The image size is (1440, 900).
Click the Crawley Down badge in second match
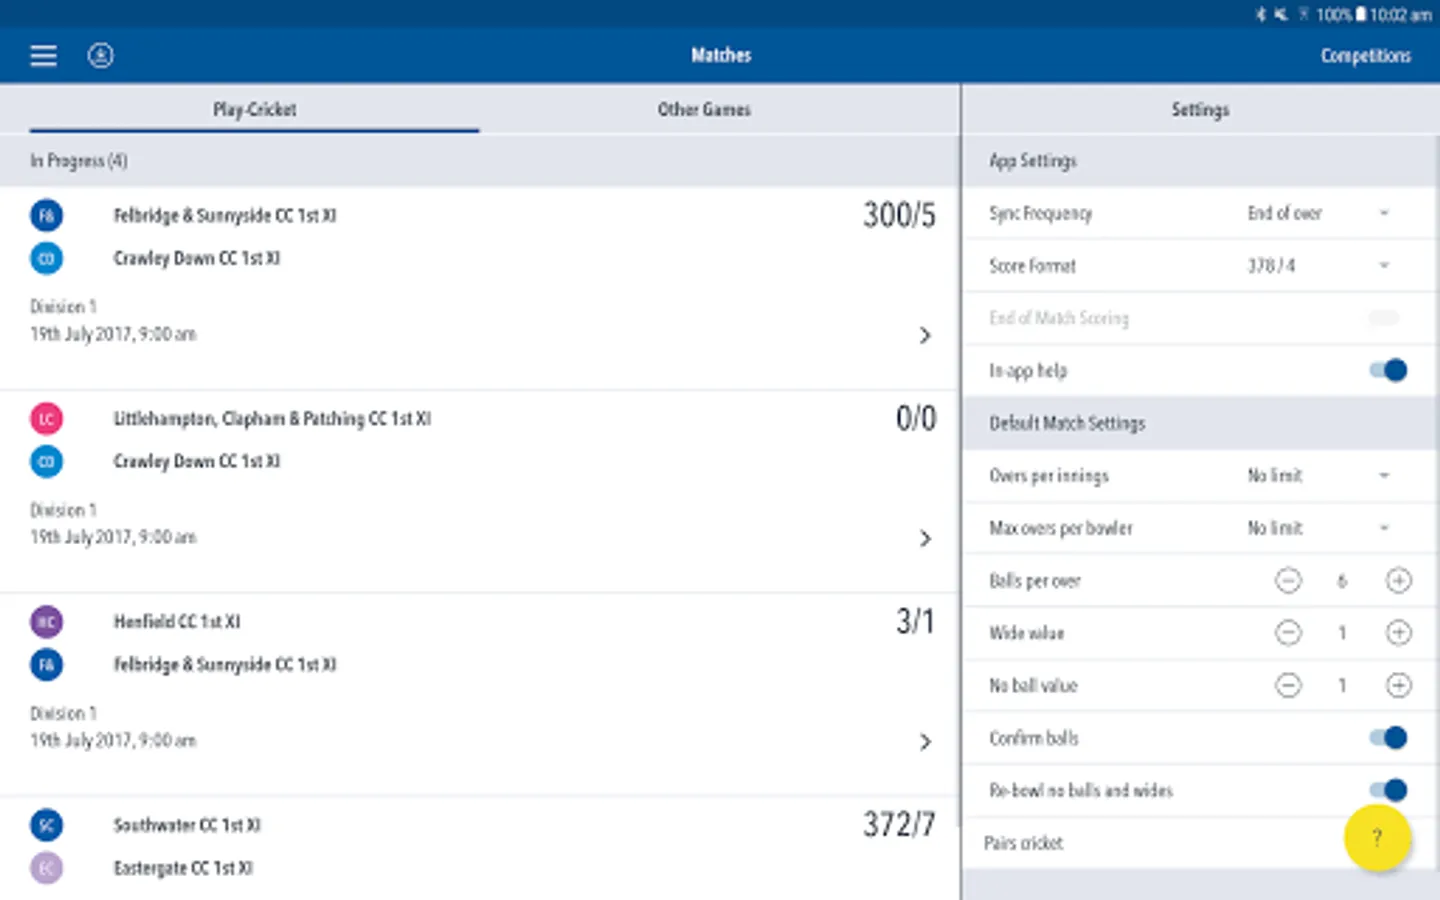(46, 461)
